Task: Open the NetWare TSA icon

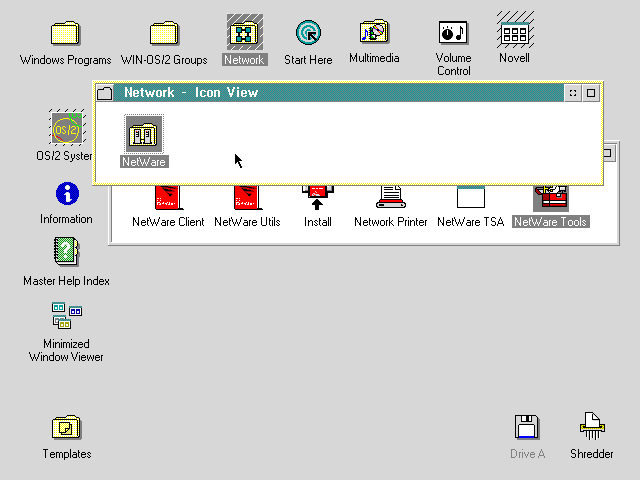Action: (x=471, y=198)
